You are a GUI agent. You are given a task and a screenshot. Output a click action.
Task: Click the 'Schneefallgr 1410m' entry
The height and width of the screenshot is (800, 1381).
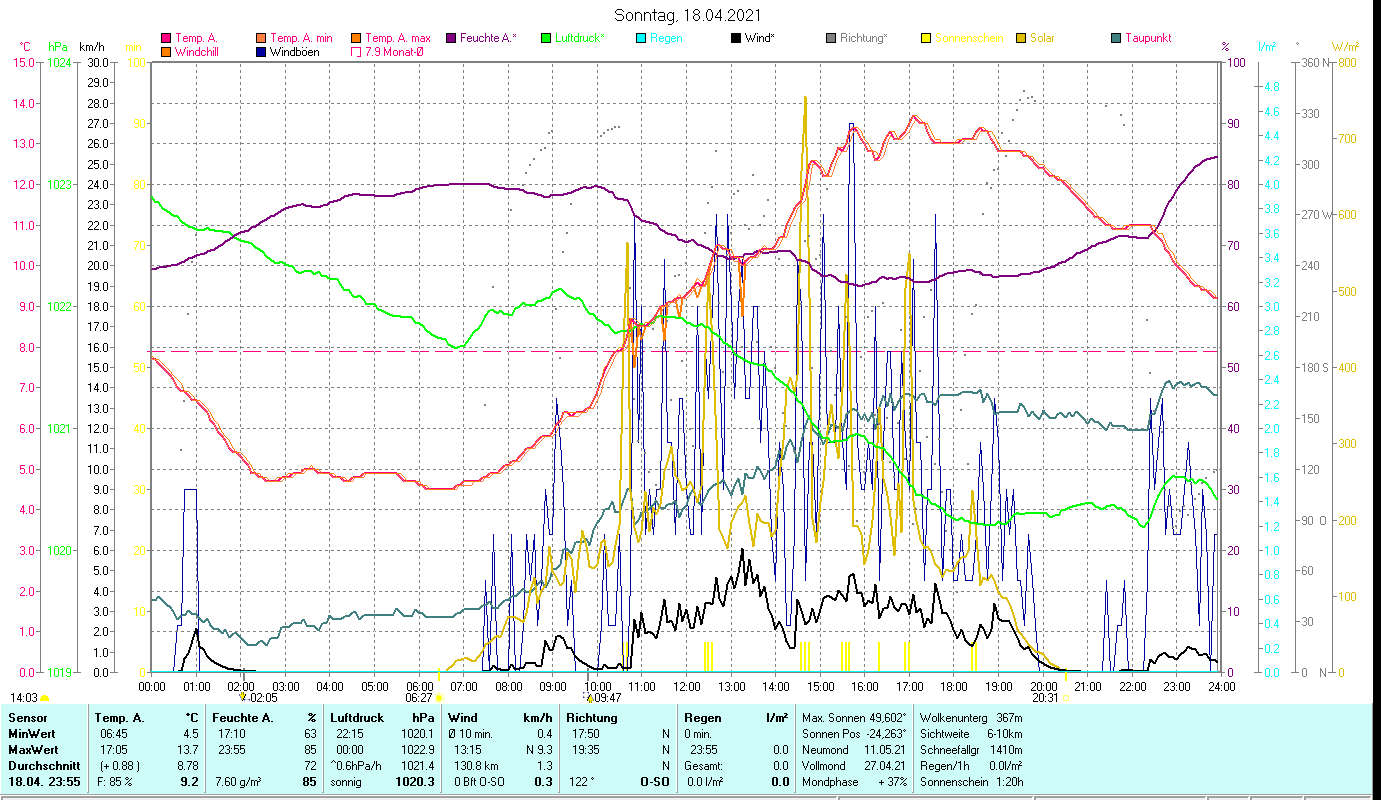pyautogui.click(x=970, y=749)
